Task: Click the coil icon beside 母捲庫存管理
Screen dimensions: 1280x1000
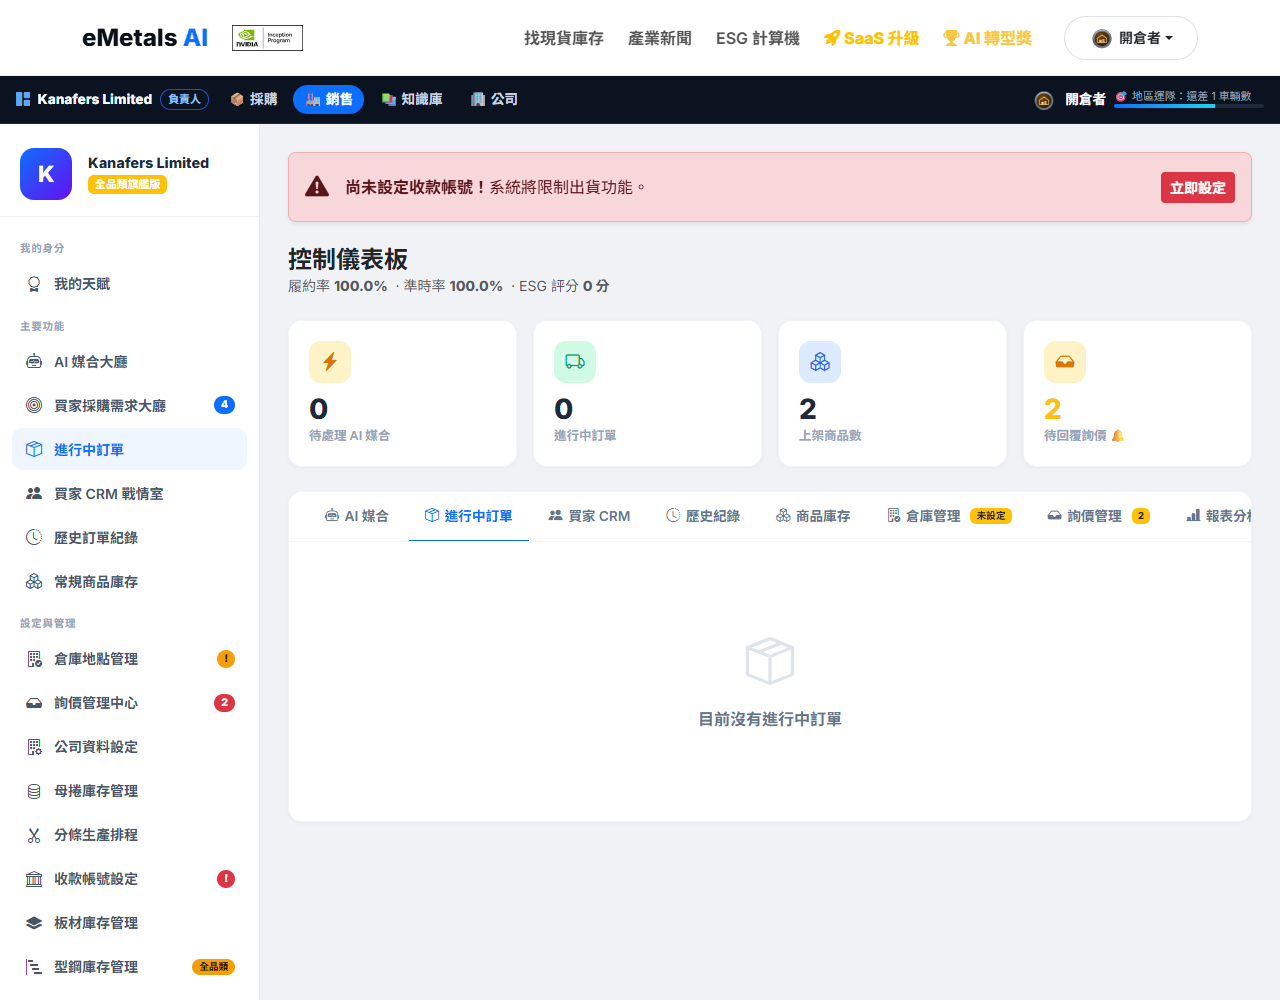Action: (x=34, y=791)
